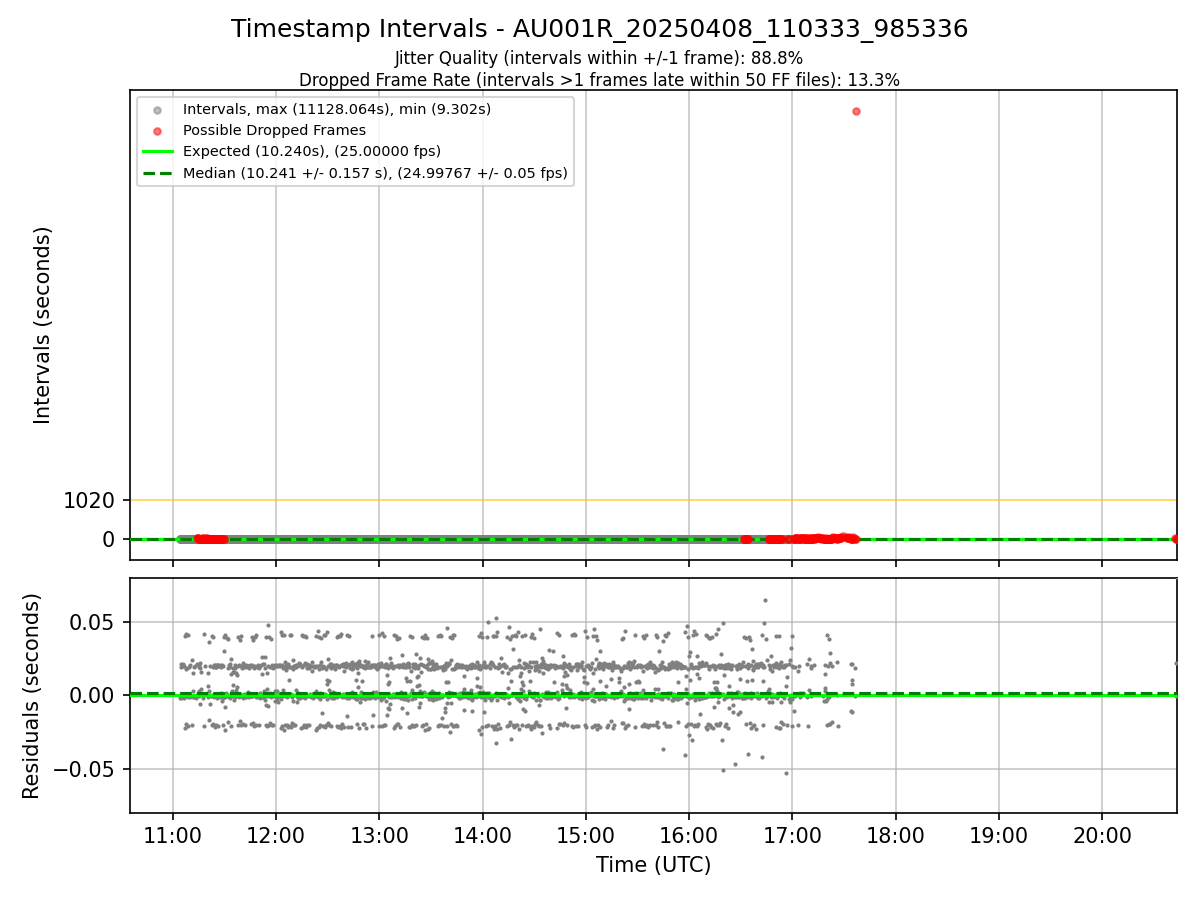
Task: Click the 'Intervals (seconds)' axis label
Action: (42, 325)
